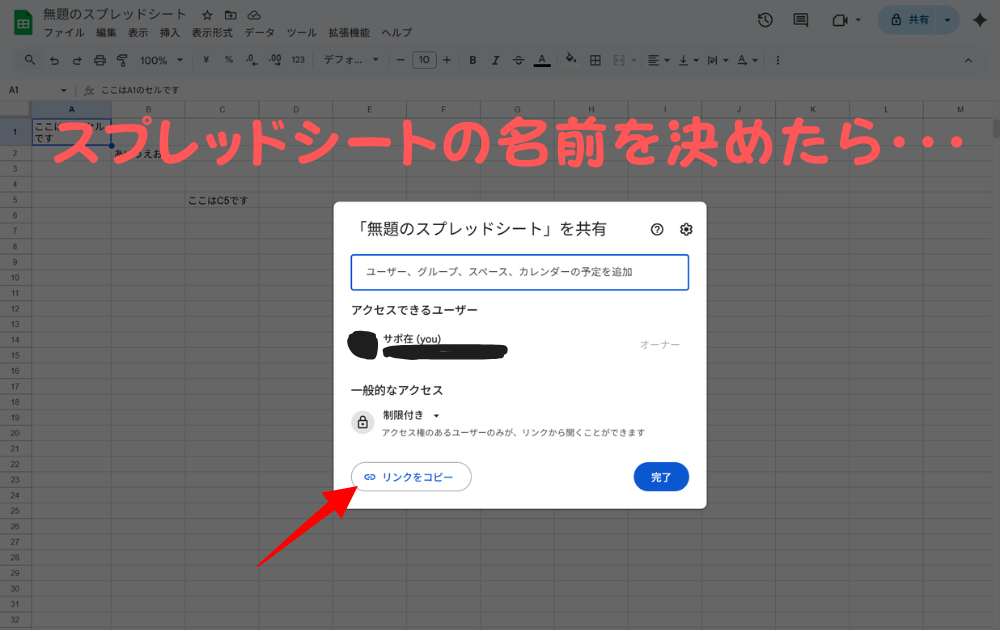Click the Gemini sparkle icon
This screenshot has height=630, width=1000.
[980, 20]
